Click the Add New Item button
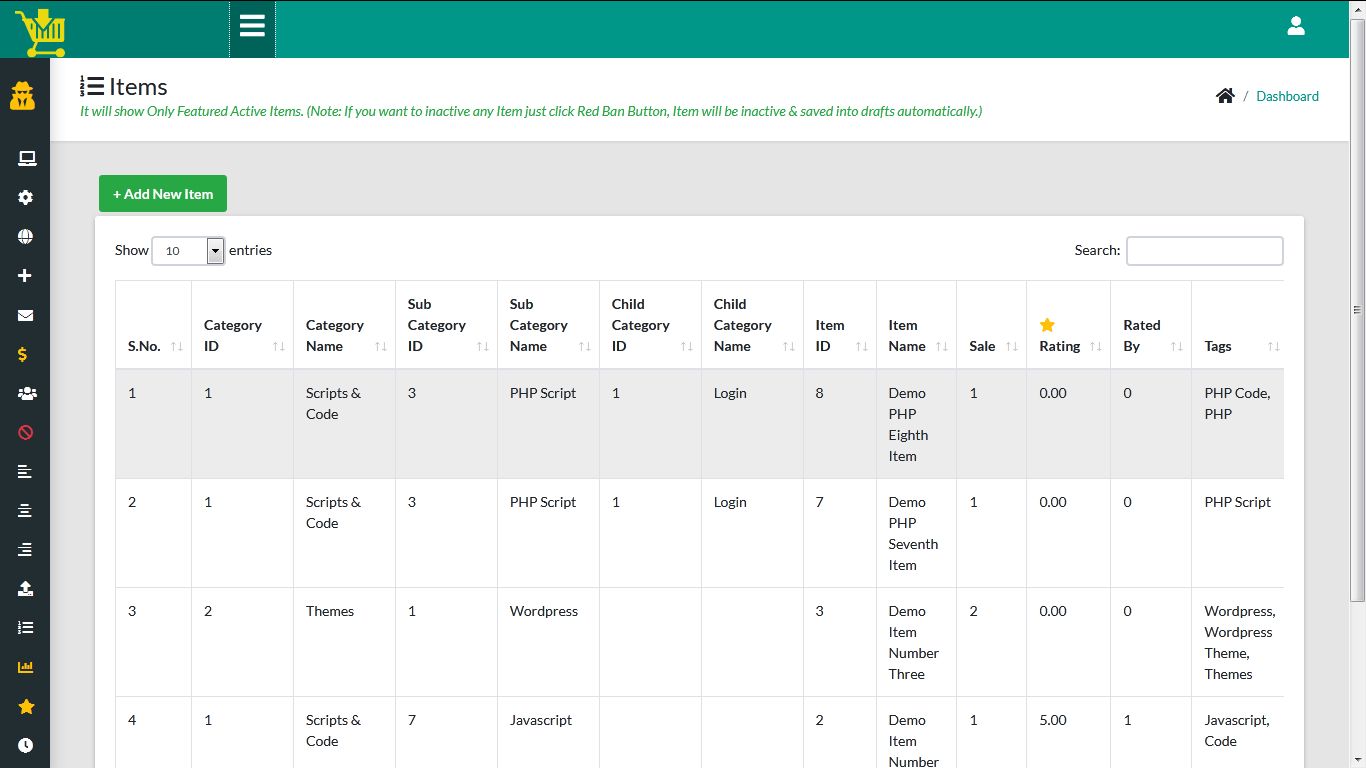Viewport: 1366px width, 768px height. 163,194
